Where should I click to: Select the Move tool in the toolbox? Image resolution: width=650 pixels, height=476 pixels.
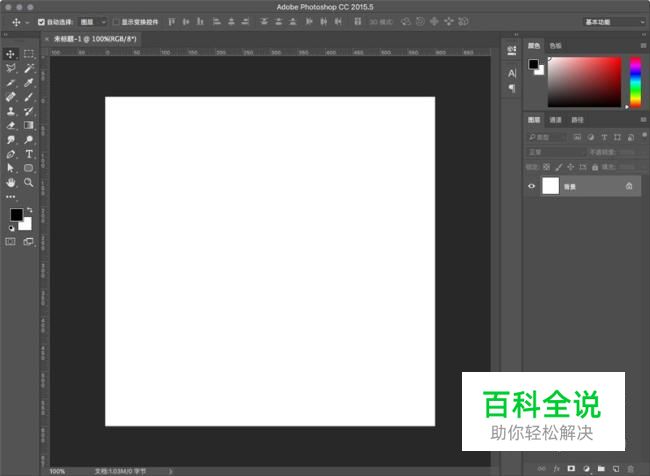click(11, 54)
